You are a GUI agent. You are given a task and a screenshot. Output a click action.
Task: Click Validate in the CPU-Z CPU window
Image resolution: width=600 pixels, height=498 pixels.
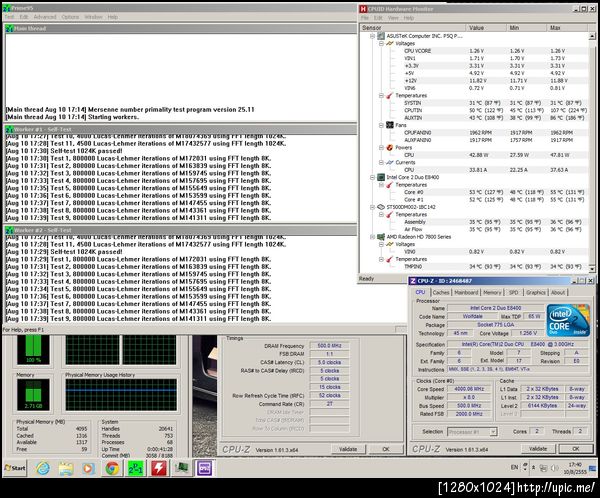pos(538,449)
